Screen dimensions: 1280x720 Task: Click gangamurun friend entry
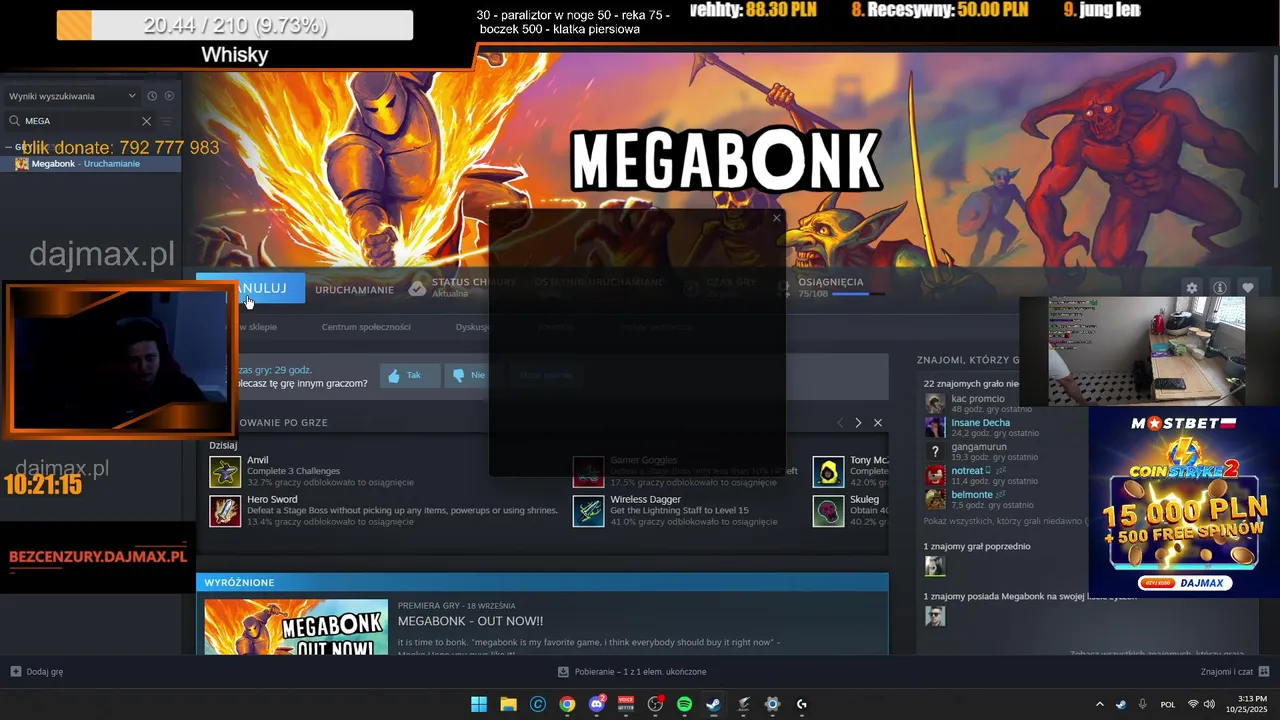[x=980, y=451]
